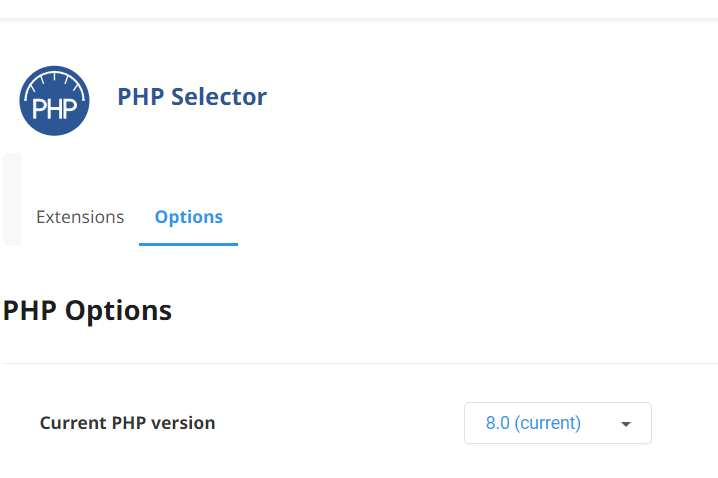Click the PHP Options heading

pyautogui.click(x=87, y=311)
